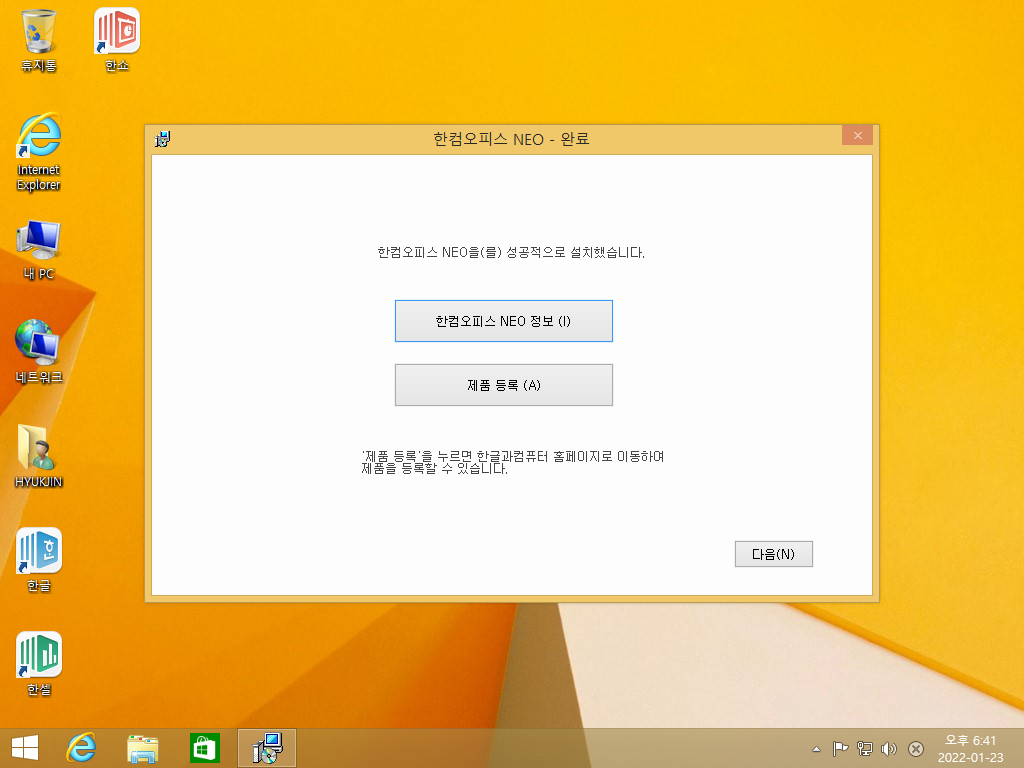The image size is (1024, 768).
Task: Click the 제품 등록 description text
Action: (513, 462)
